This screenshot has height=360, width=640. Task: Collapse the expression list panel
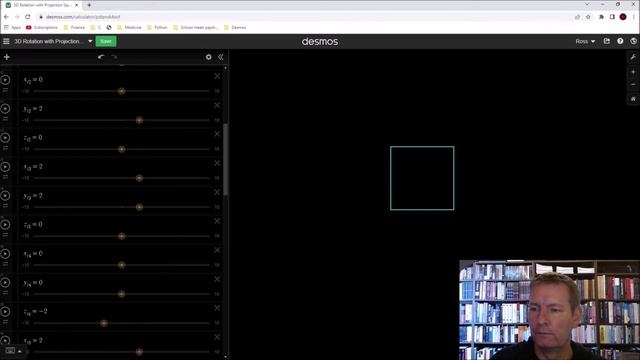(x=221, y=57)
